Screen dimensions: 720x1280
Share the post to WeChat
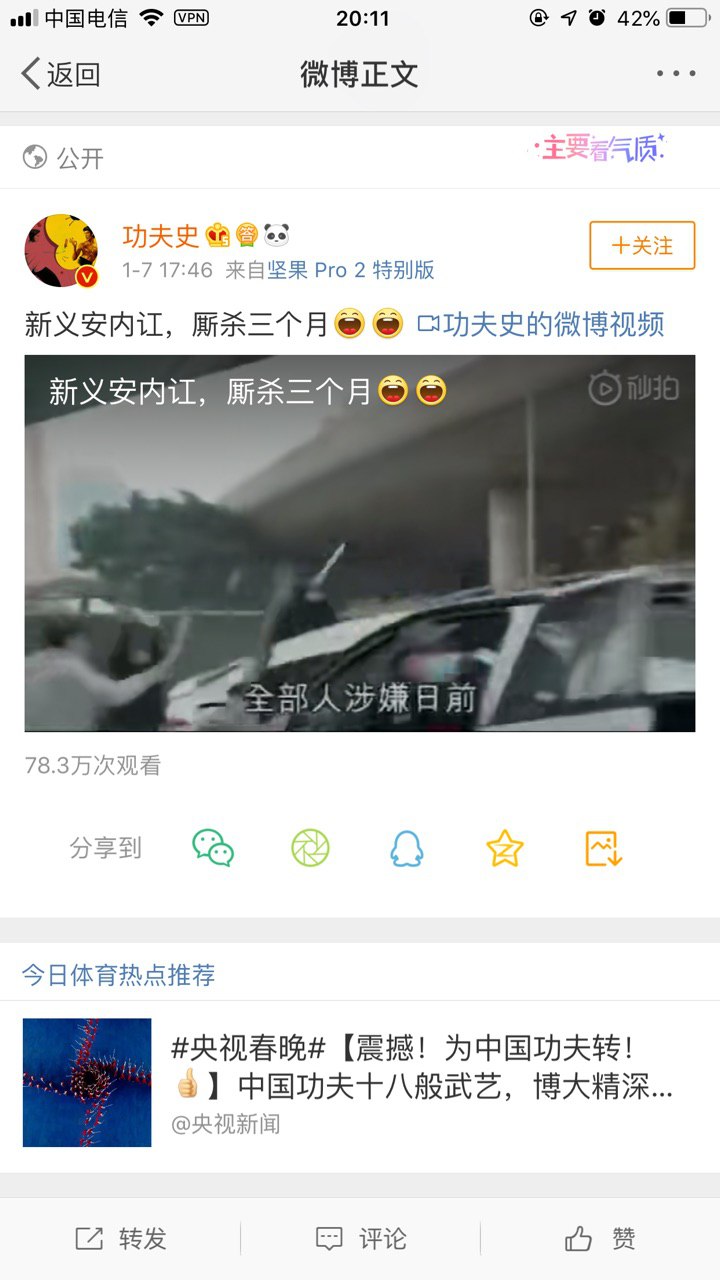[213, 848]
